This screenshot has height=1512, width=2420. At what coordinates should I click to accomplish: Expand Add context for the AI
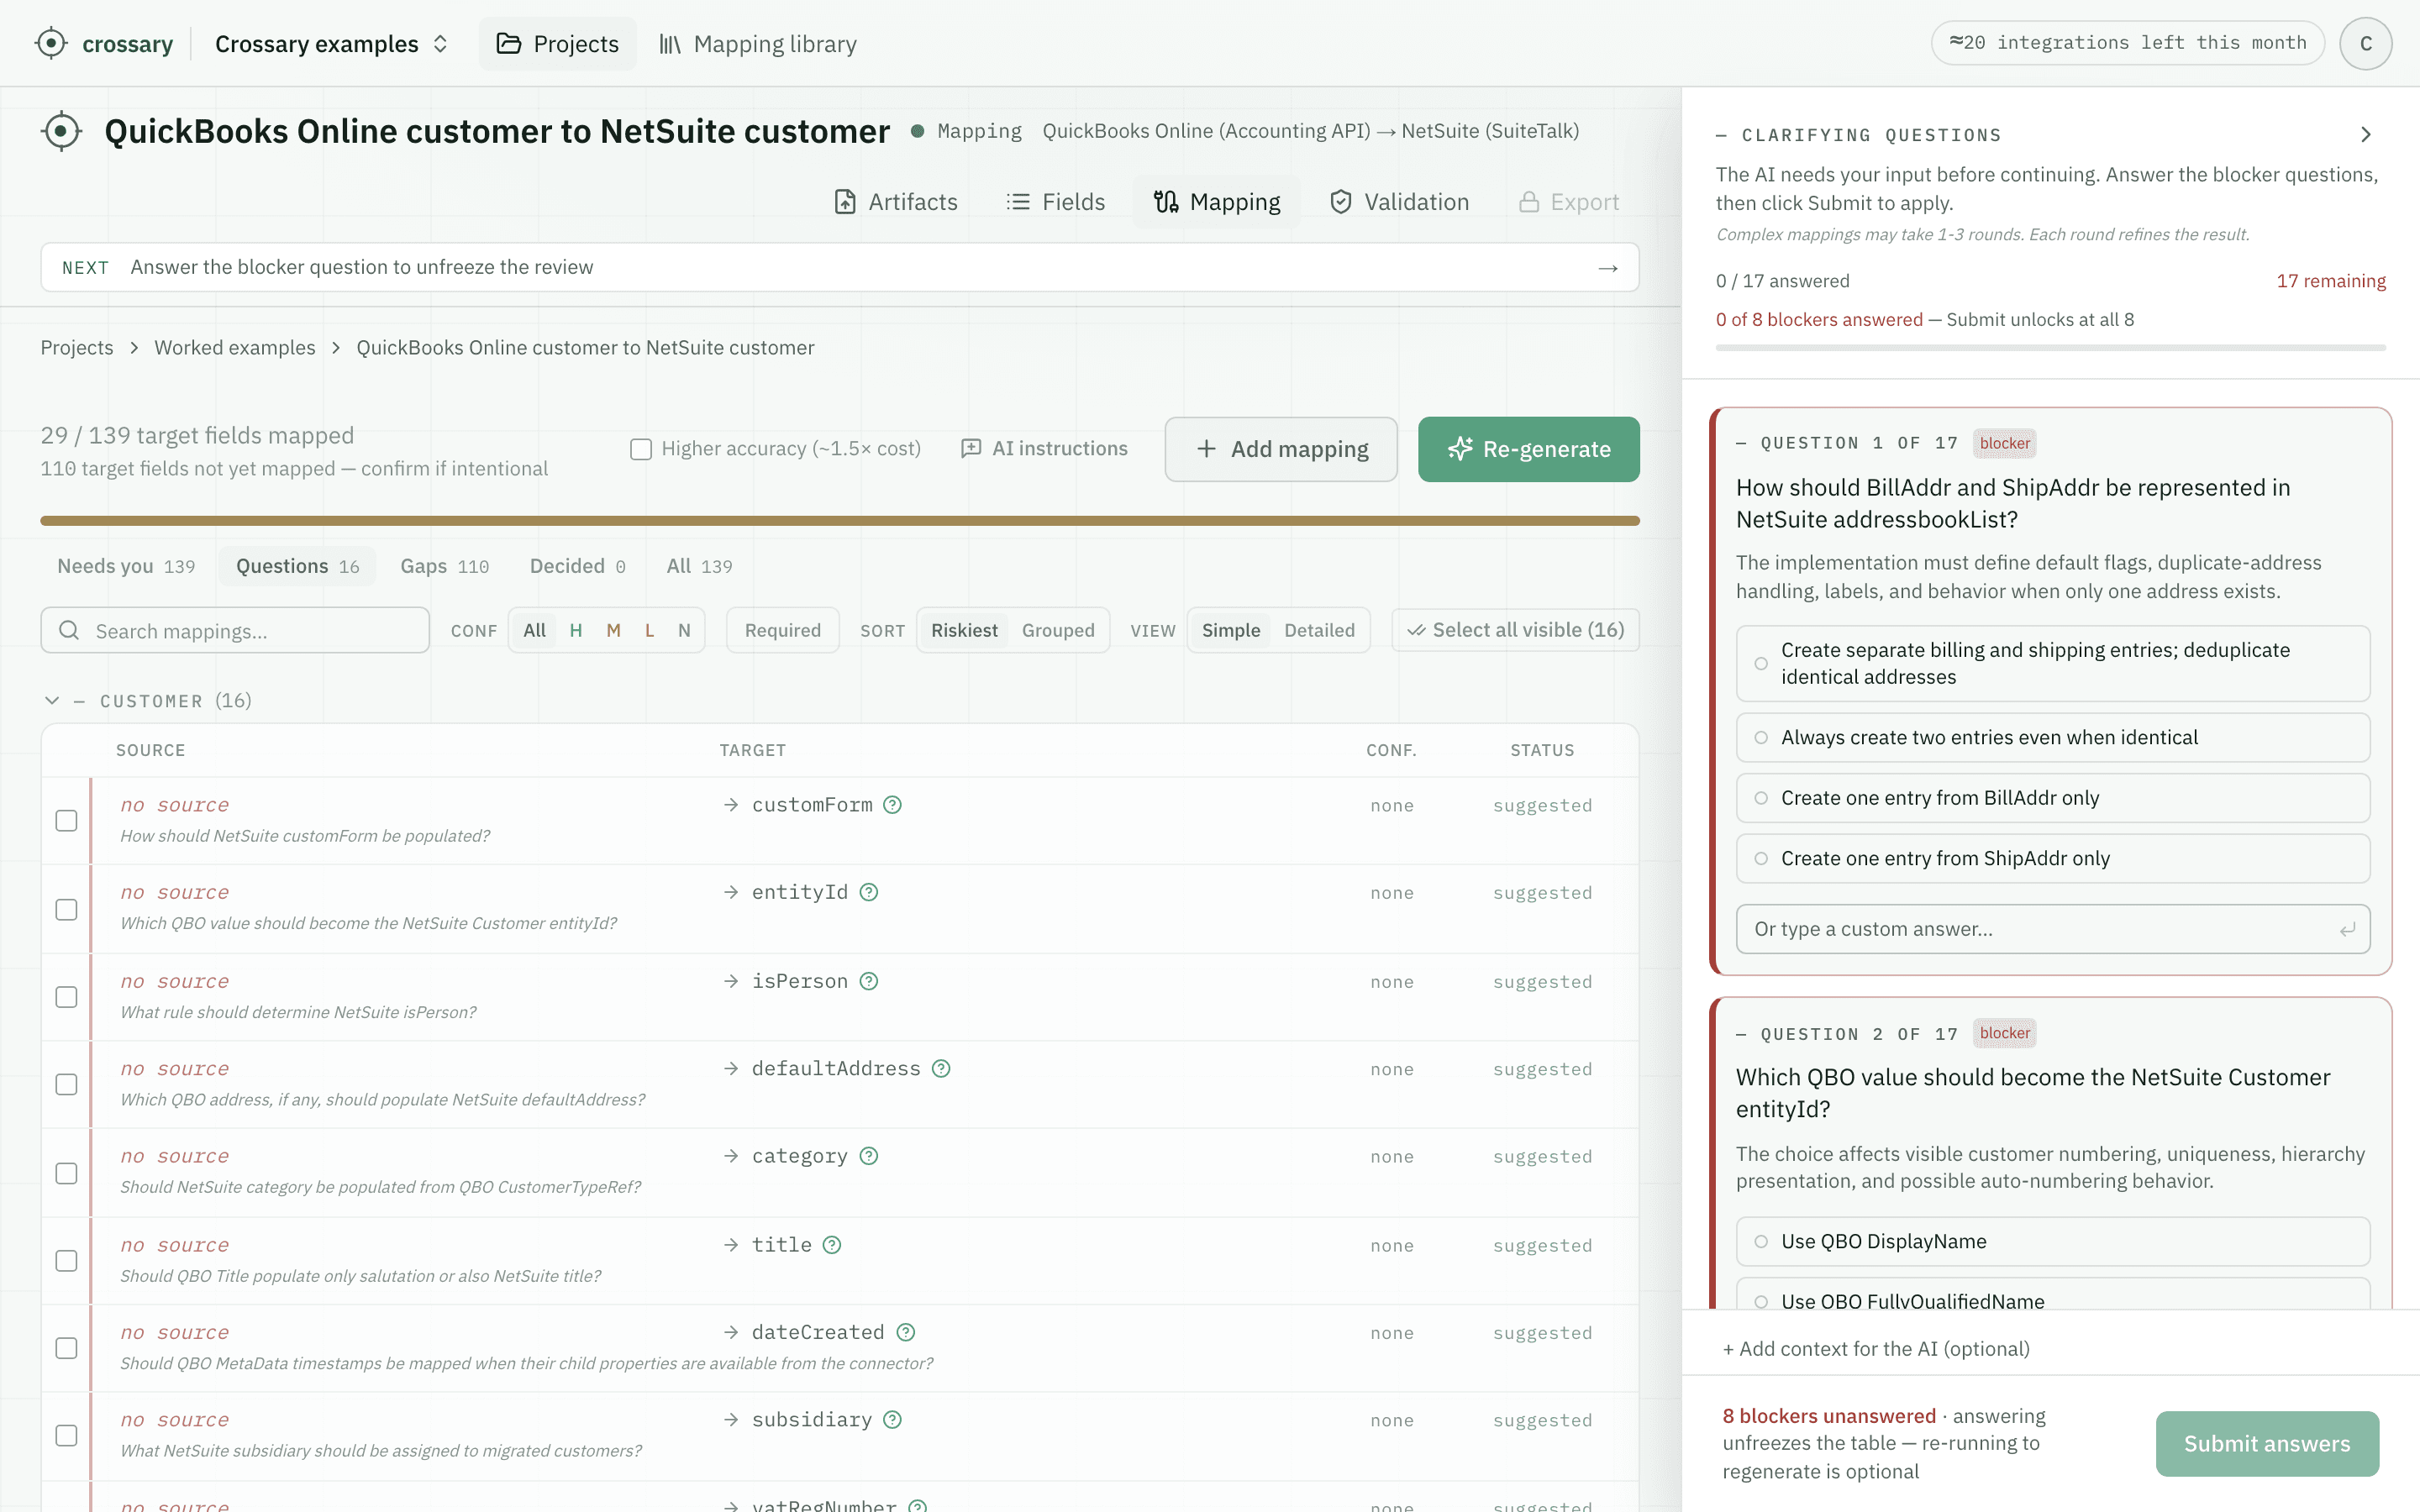click(1876, 1349)
